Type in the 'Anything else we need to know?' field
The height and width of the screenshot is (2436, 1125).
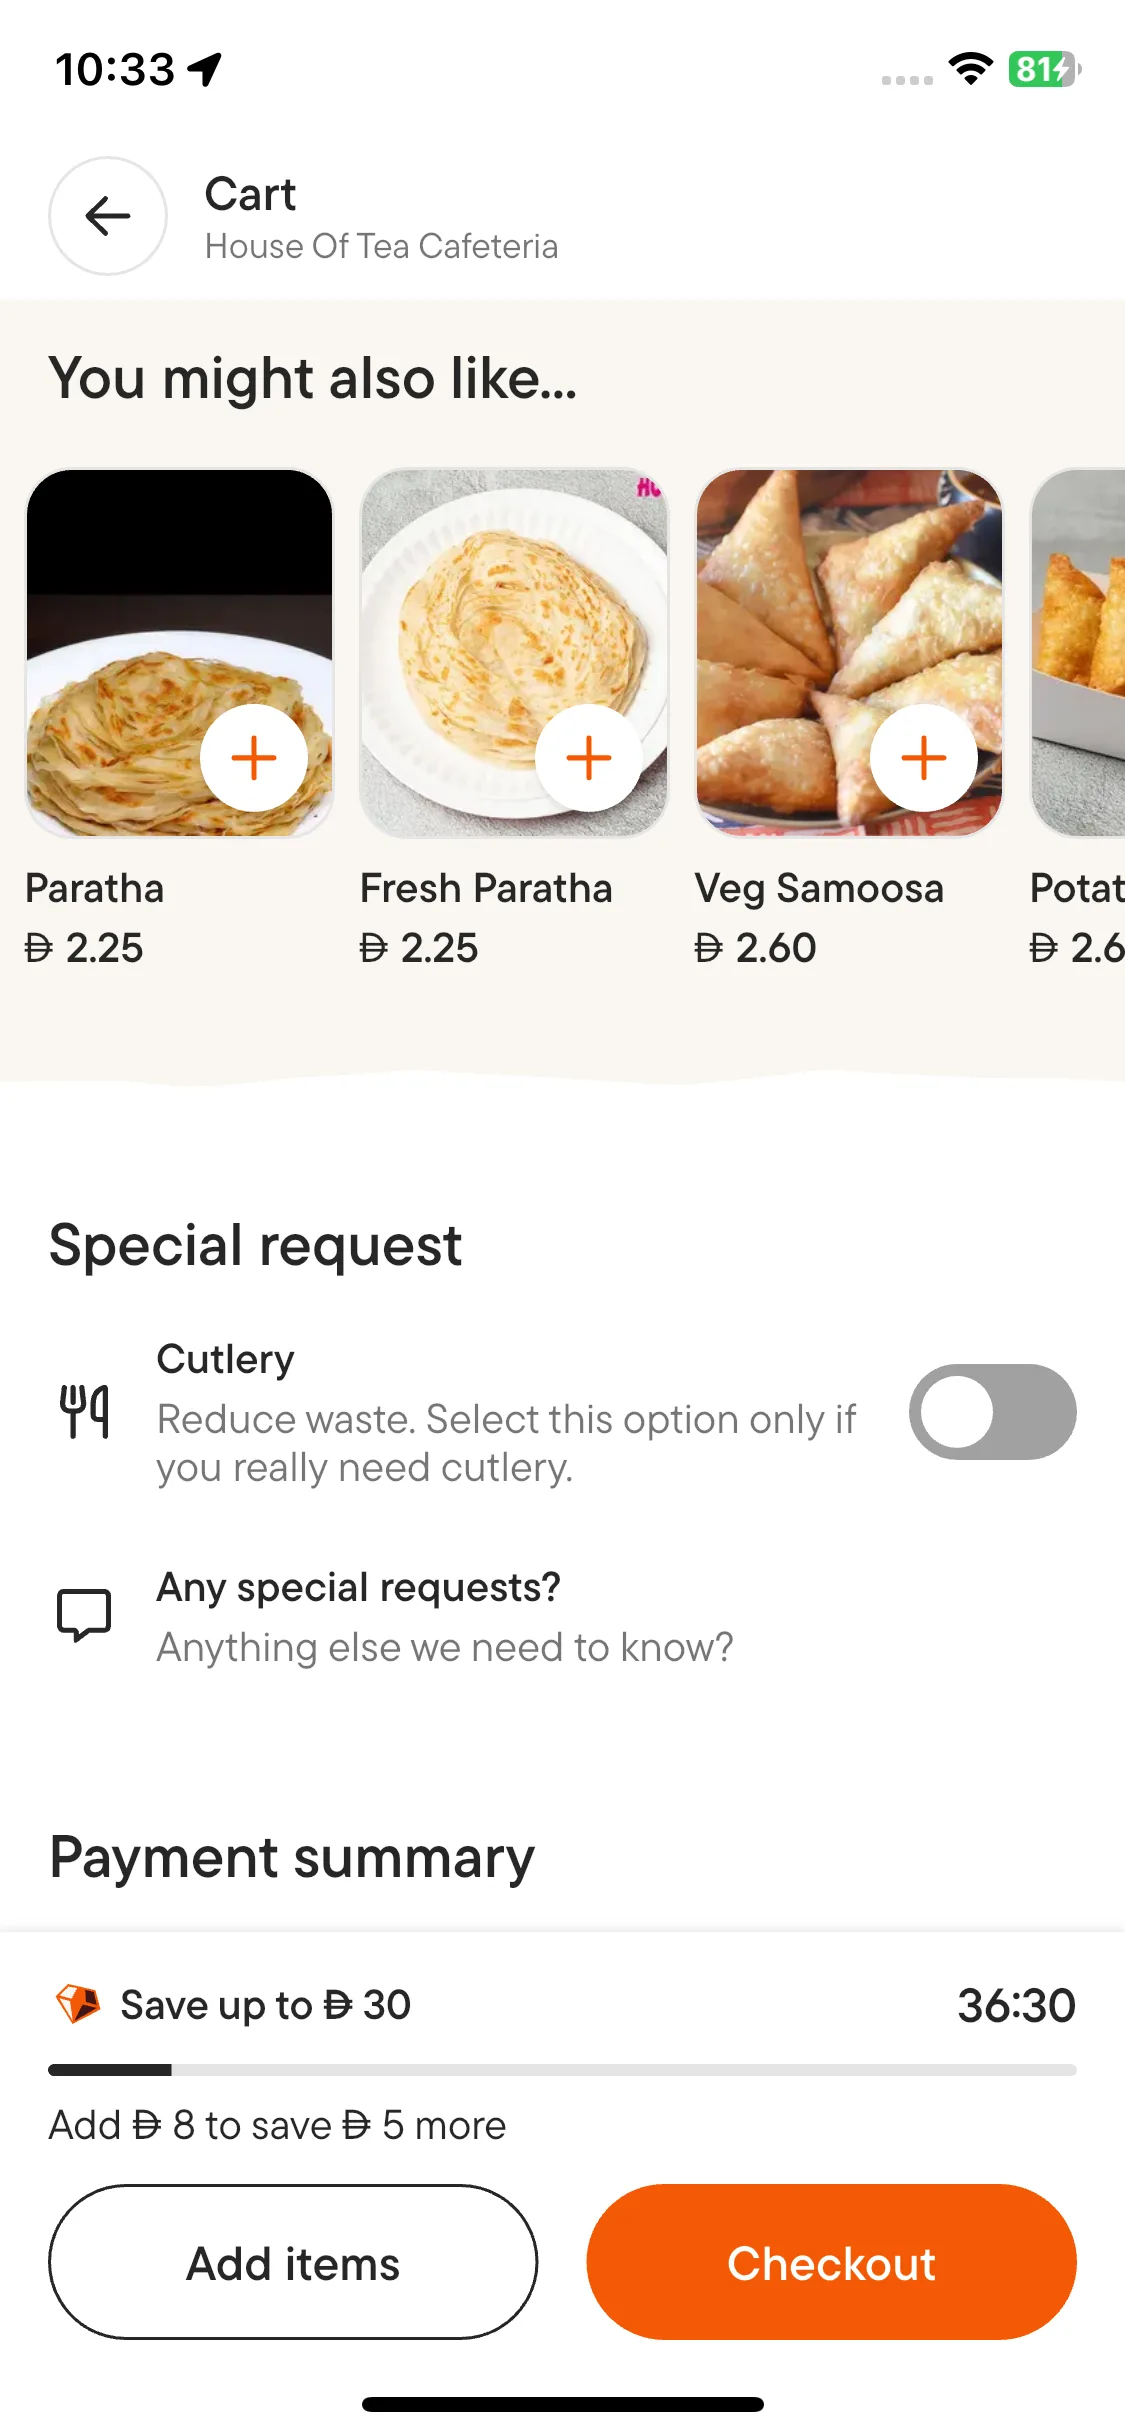[445, 1647]
